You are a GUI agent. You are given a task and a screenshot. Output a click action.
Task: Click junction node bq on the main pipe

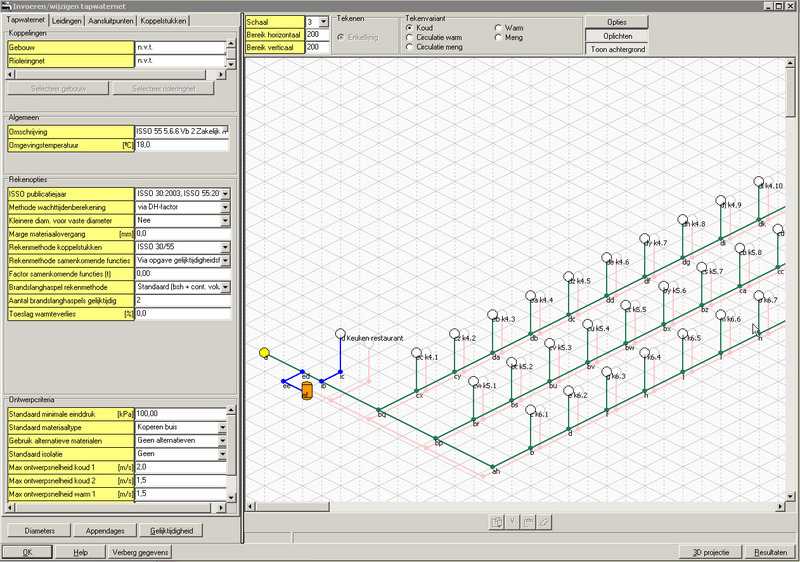[379, 410]
